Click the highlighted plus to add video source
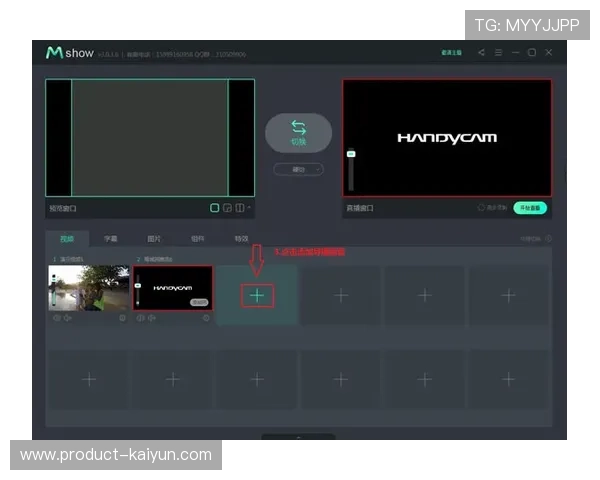This screenshot has height=480, width=600. coord(257,295)
